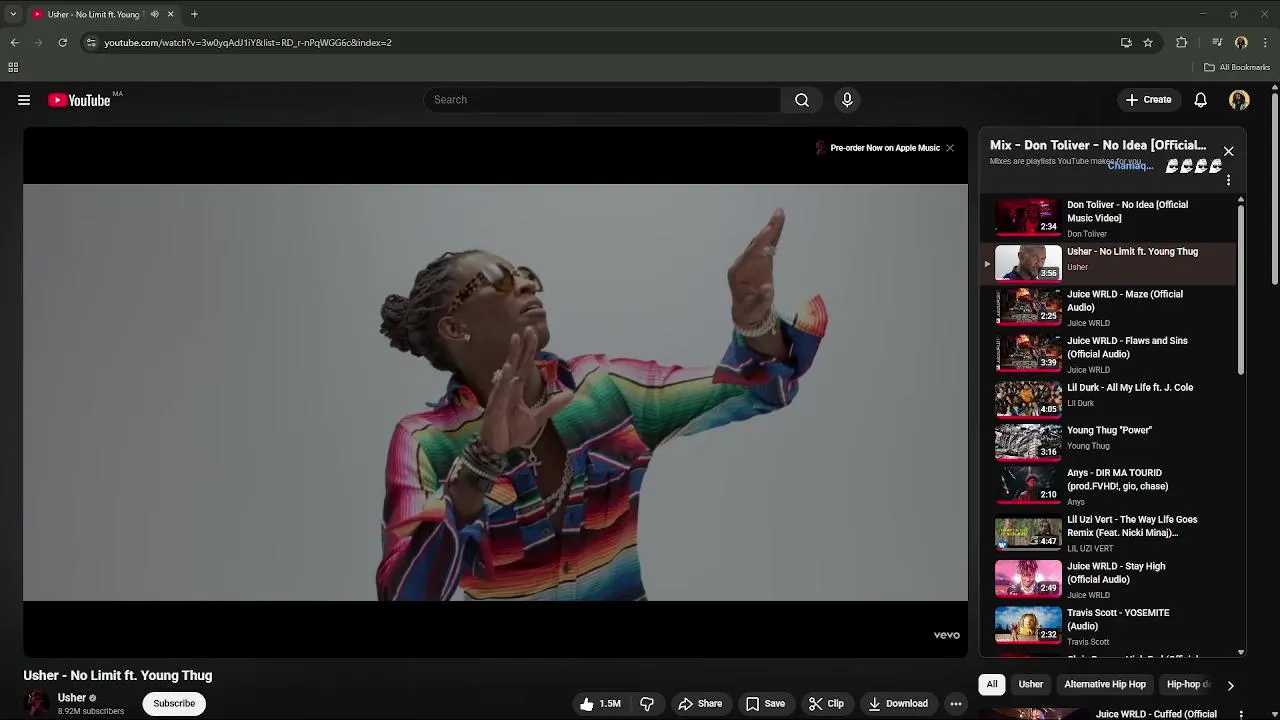Play Juice WRLD - Stay High
Screen dimensions: 1280x720
point(1110,579)
